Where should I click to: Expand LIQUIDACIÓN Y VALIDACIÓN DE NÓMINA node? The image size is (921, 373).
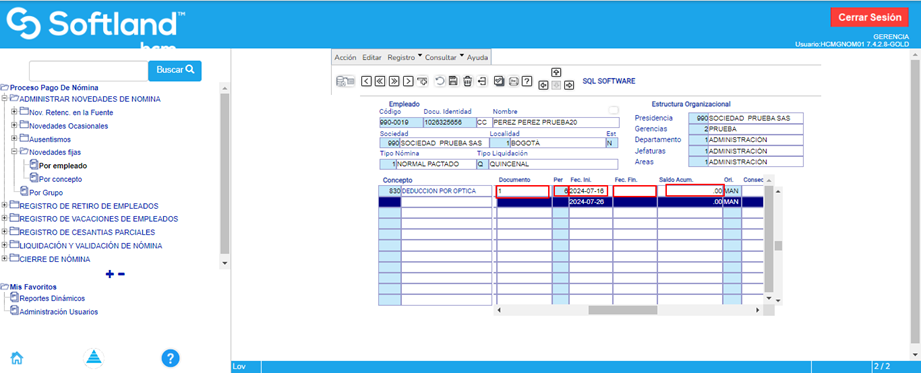(5, 245)
